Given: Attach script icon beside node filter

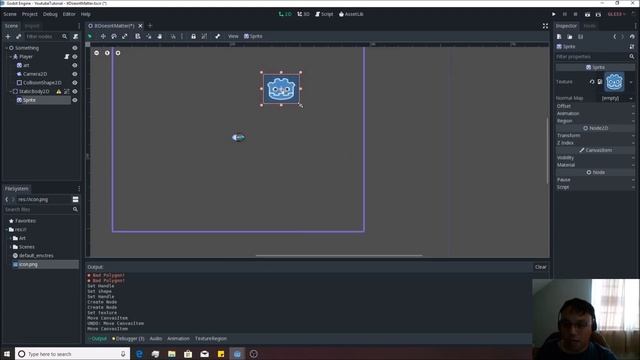Looking at the screenshot, I should [76, 37].
